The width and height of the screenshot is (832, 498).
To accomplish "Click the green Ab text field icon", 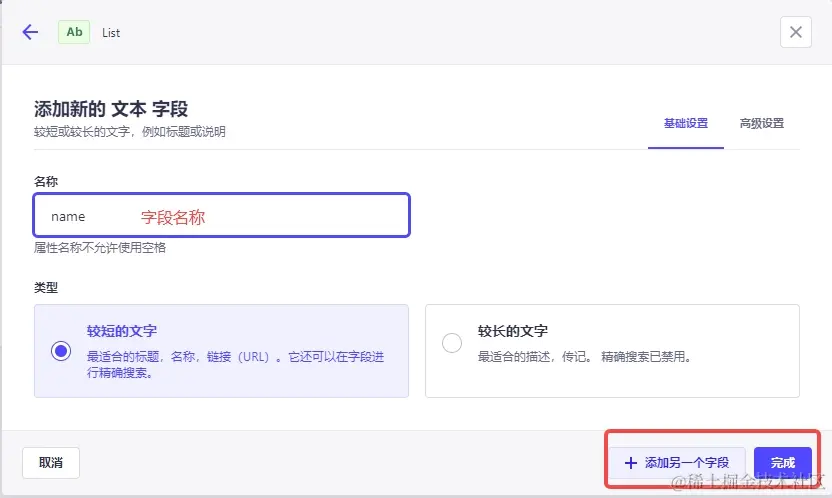I will coord(74,32).
